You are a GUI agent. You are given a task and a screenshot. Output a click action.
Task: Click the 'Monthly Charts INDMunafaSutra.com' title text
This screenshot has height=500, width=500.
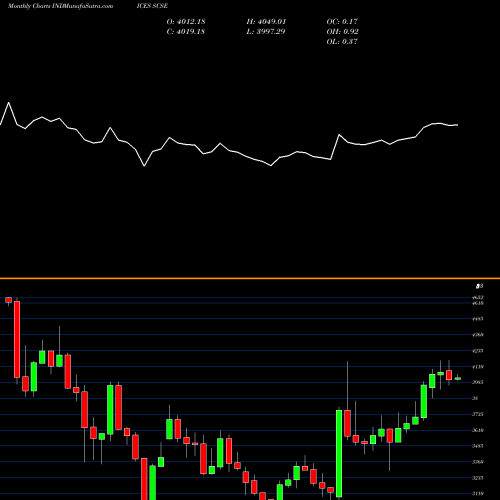click(60, 6)
